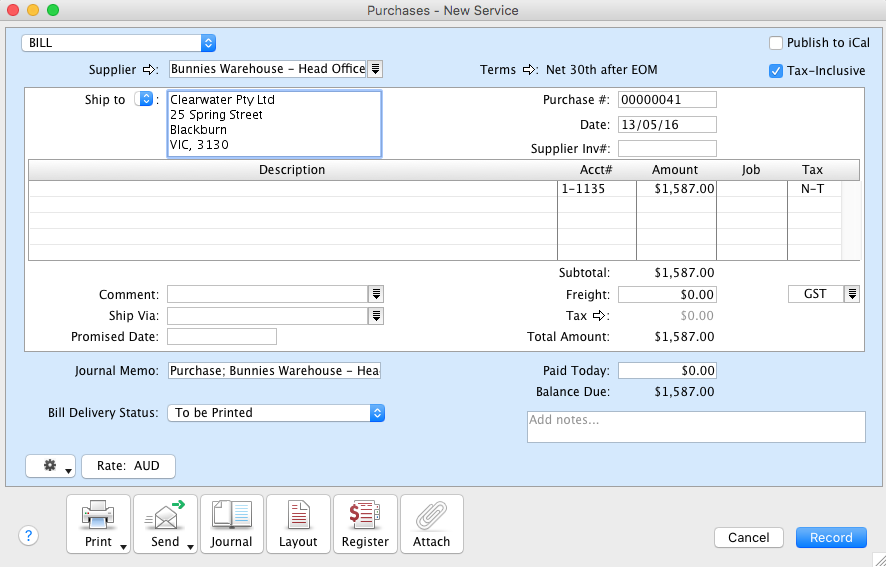Click the Rate: AUD button

click(128, 466)
